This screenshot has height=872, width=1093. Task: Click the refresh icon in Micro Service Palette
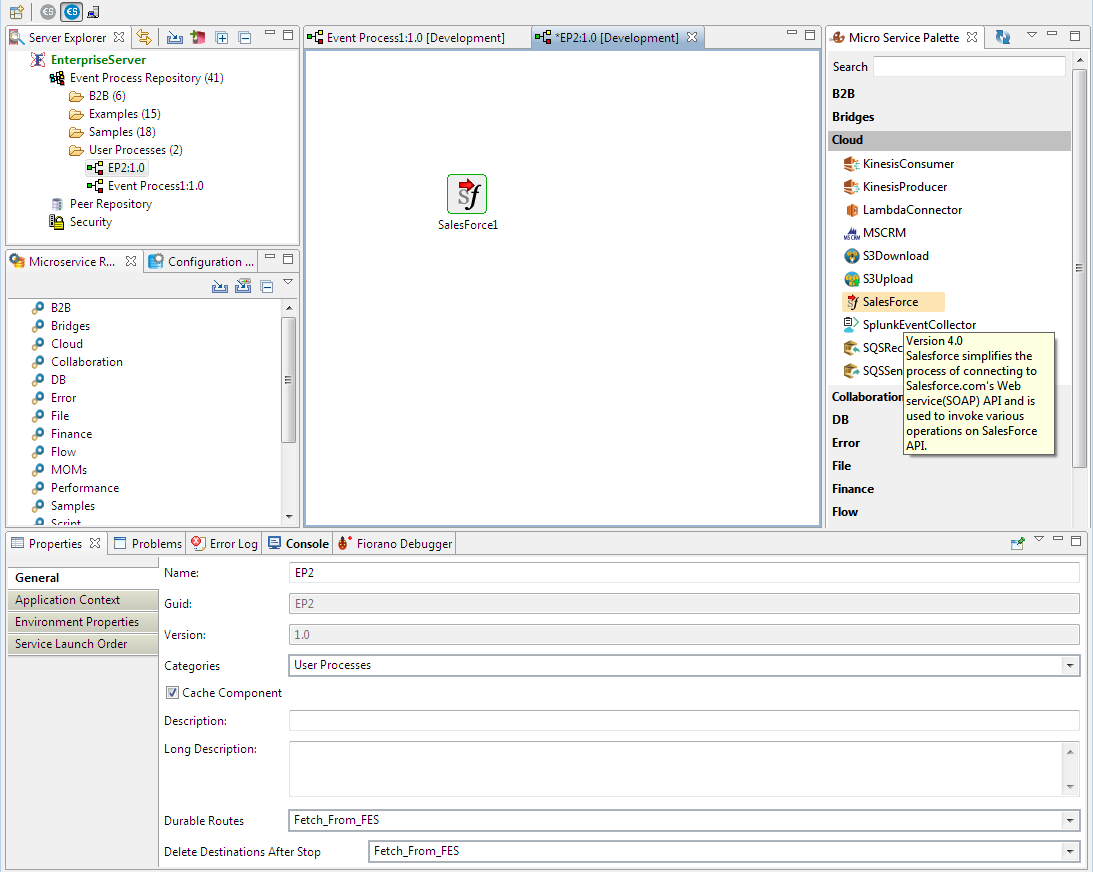1003,37
